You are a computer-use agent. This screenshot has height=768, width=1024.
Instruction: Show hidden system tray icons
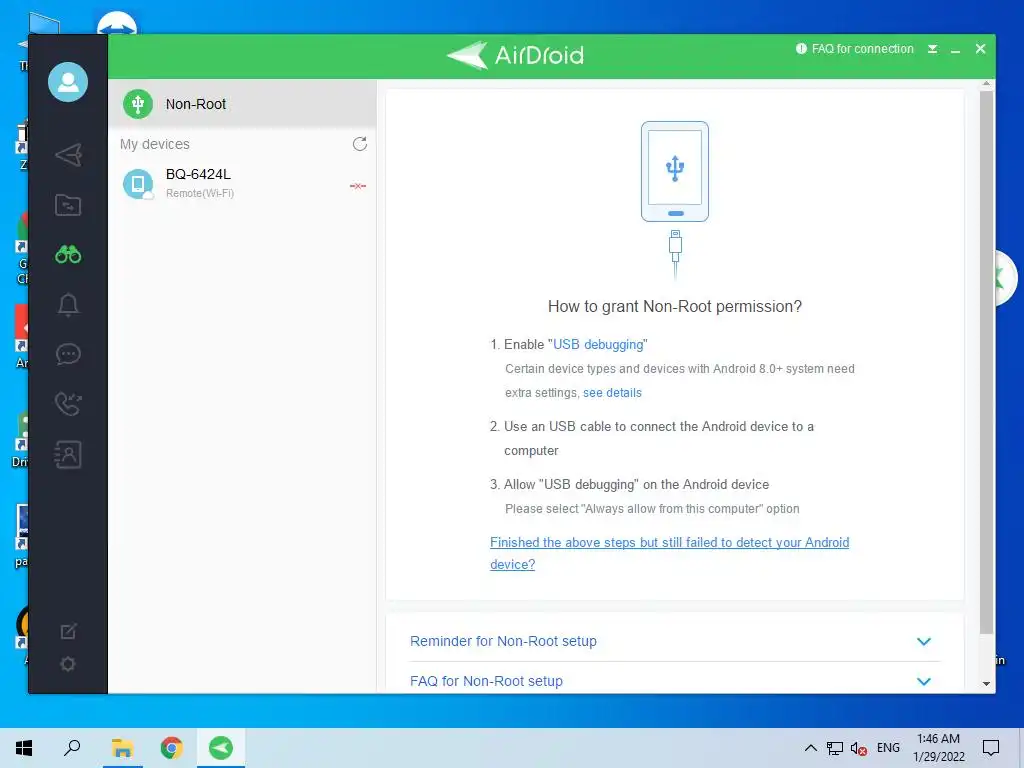click(810, 748)
